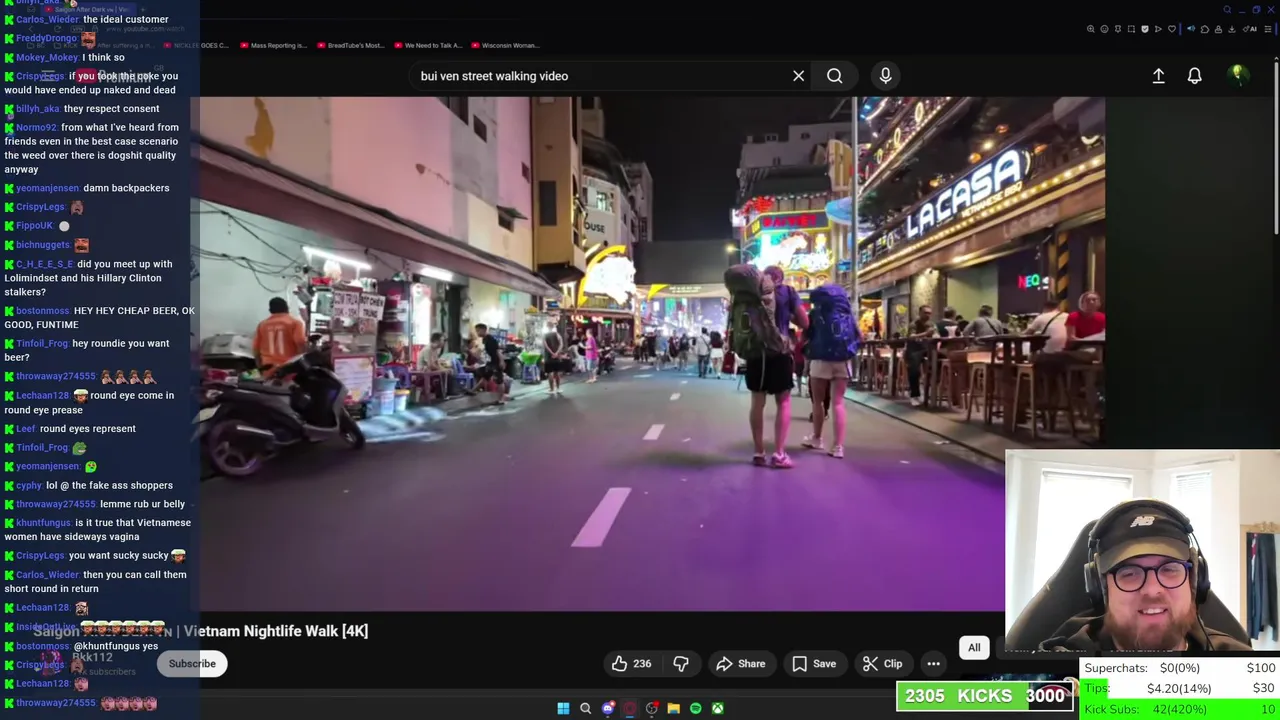This screenshot has width=1280, height=720.
Task: Click username 'C_H_E_E_S_E' in chat
Action: [45, 264]
